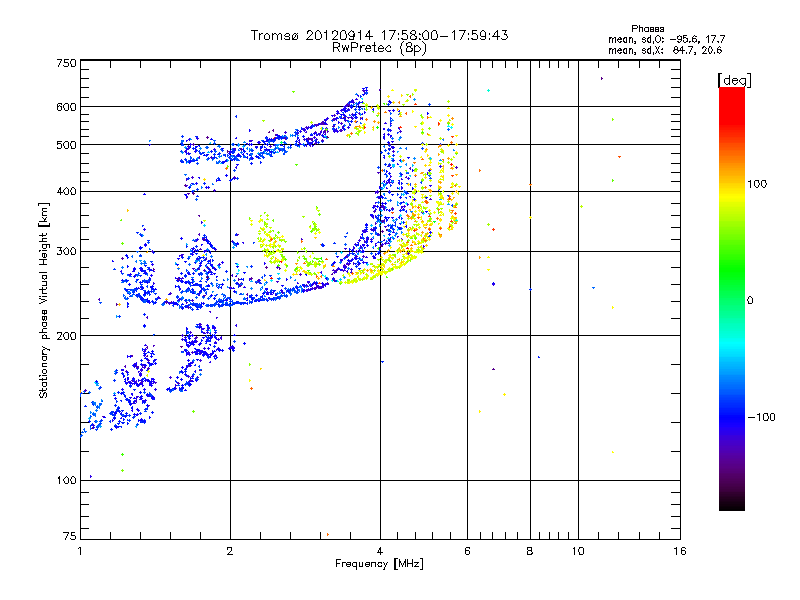This screenshot has width=800, height=600.
Task: Click the "Phases" statistics heading
Action: click(x=647, y=29)
